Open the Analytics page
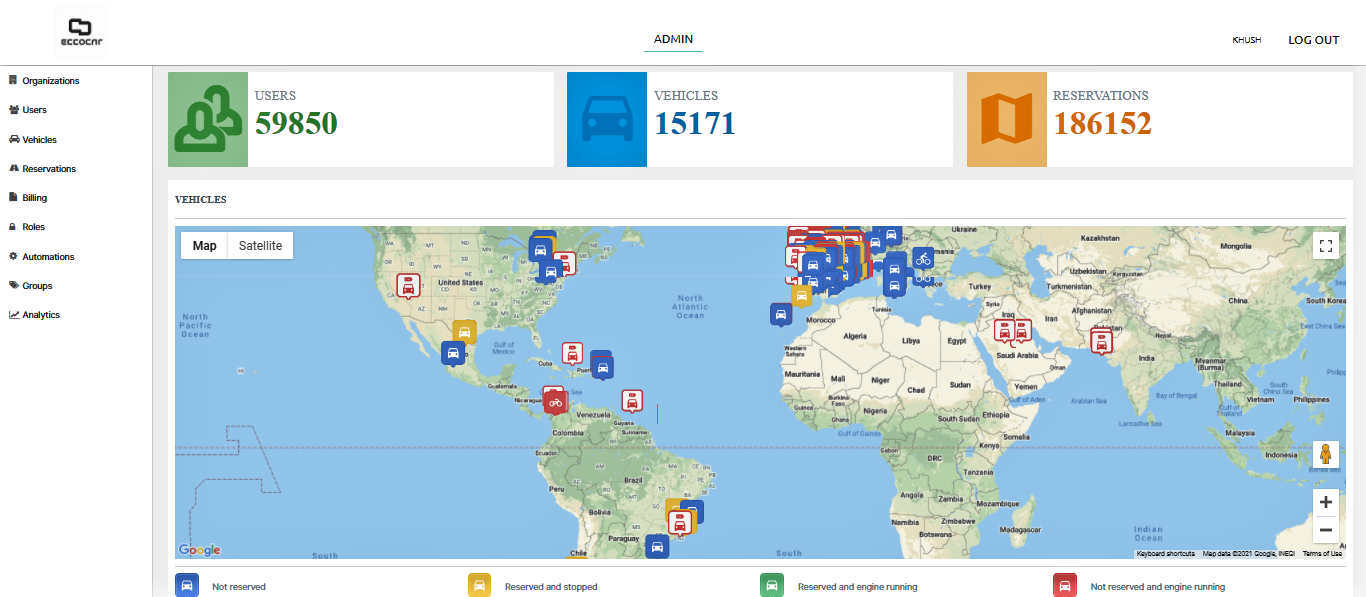Viewport: 1366px width, 597px height. point(41,315)
